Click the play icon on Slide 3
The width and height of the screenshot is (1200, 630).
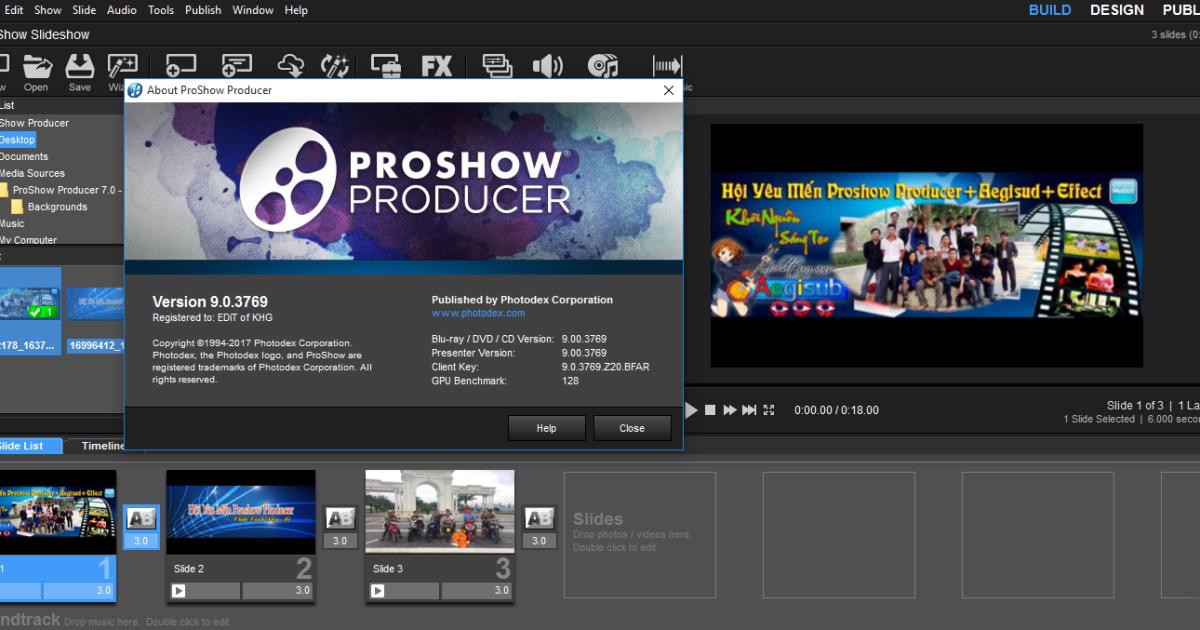coord(378,591)
